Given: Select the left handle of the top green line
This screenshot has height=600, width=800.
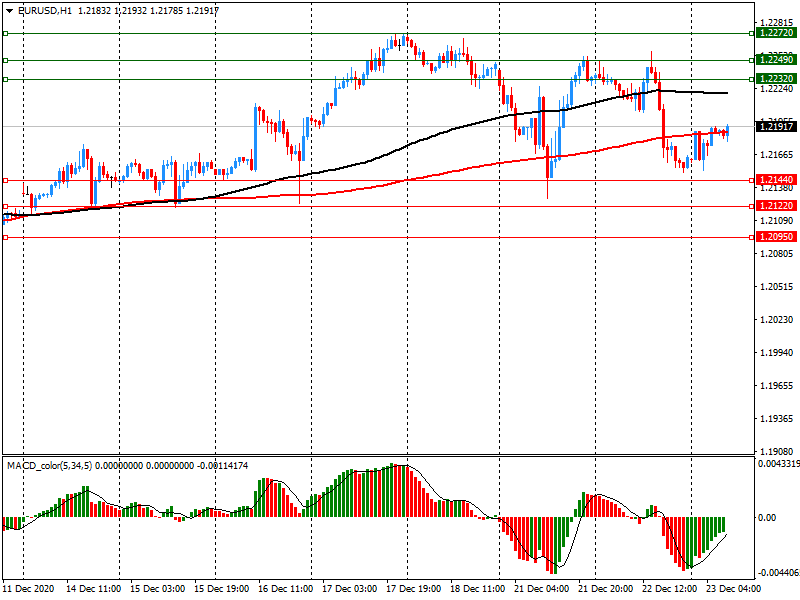Looking at the screenshot, I should 5,33.
